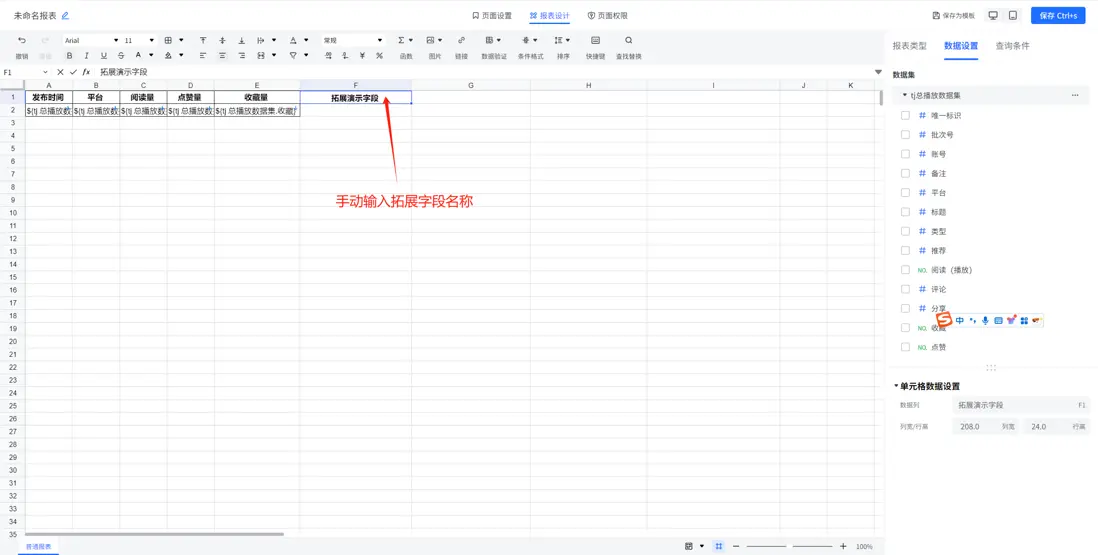The height and width of the screenshot is (555, 1098).
Task: Click 保存 Ctrl+s button
Action: point(1058,15)
